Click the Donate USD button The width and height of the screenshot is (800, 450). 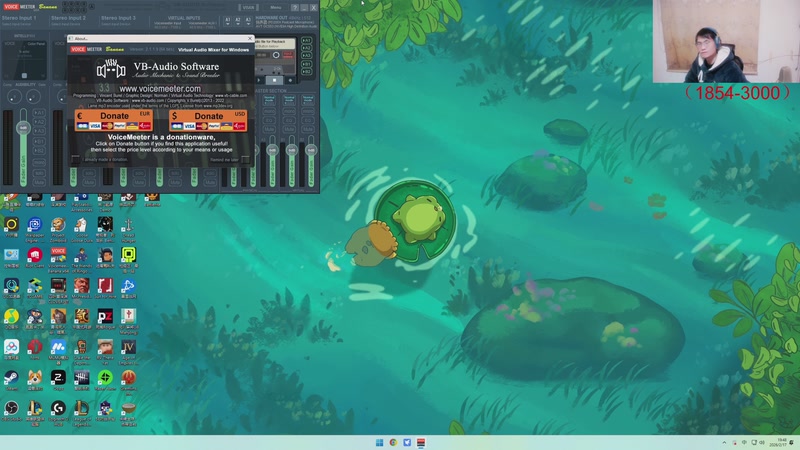[x=208, y=120]
